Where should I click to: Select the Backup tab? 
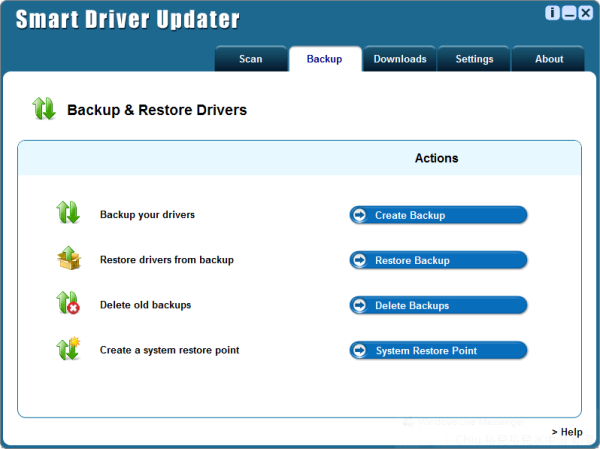coord(325,59)
